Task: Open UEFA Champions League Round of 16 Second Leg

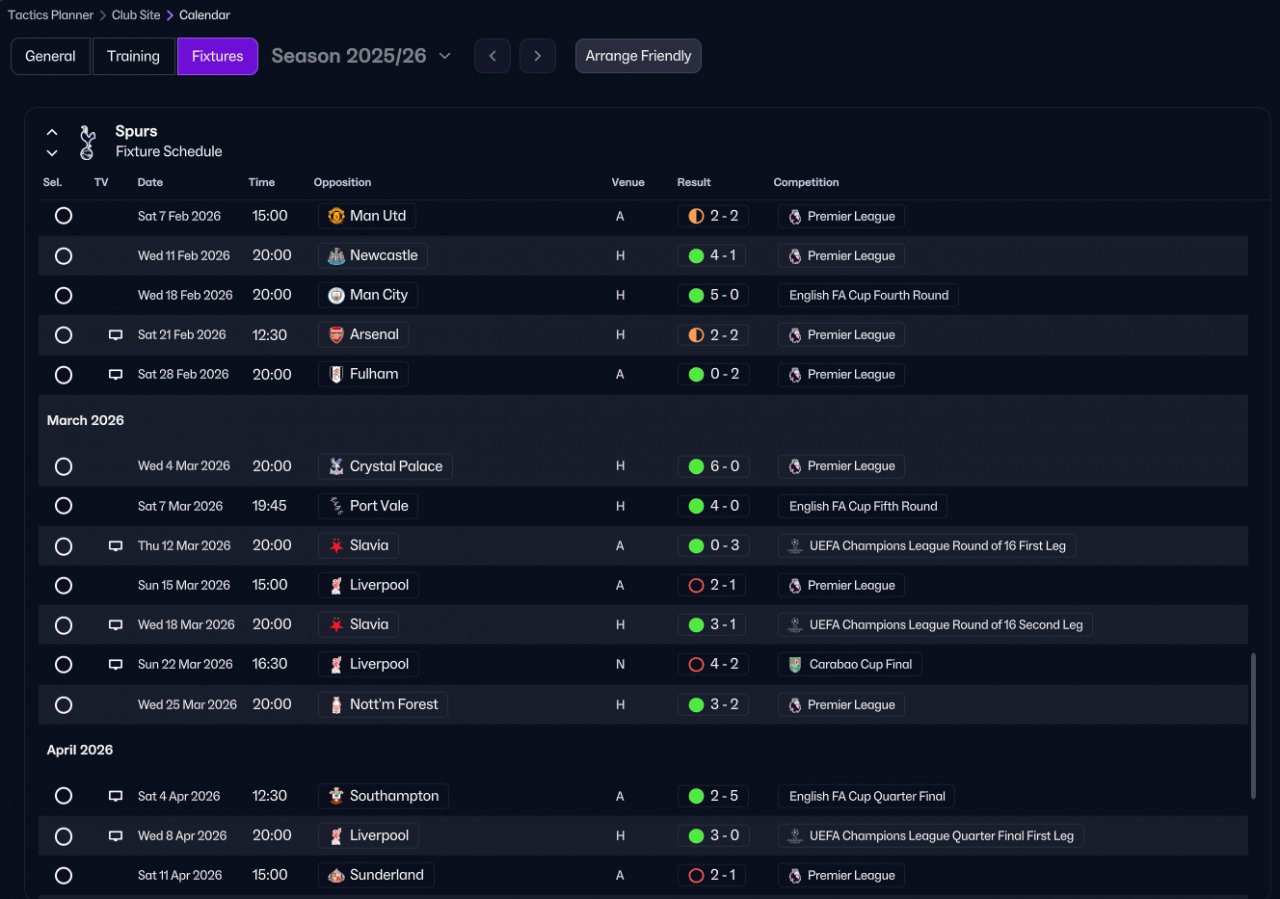Action: click(935, 625)
